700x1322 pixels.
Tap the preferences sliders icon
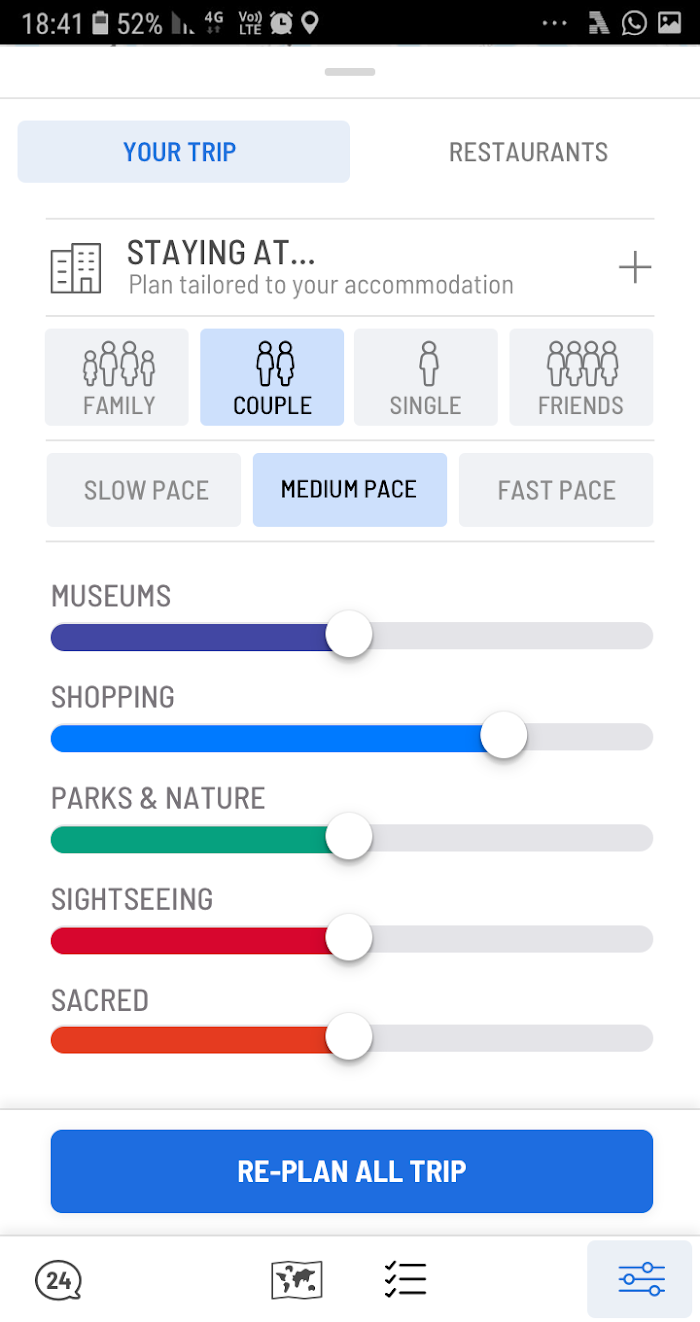coord(641,1279)
